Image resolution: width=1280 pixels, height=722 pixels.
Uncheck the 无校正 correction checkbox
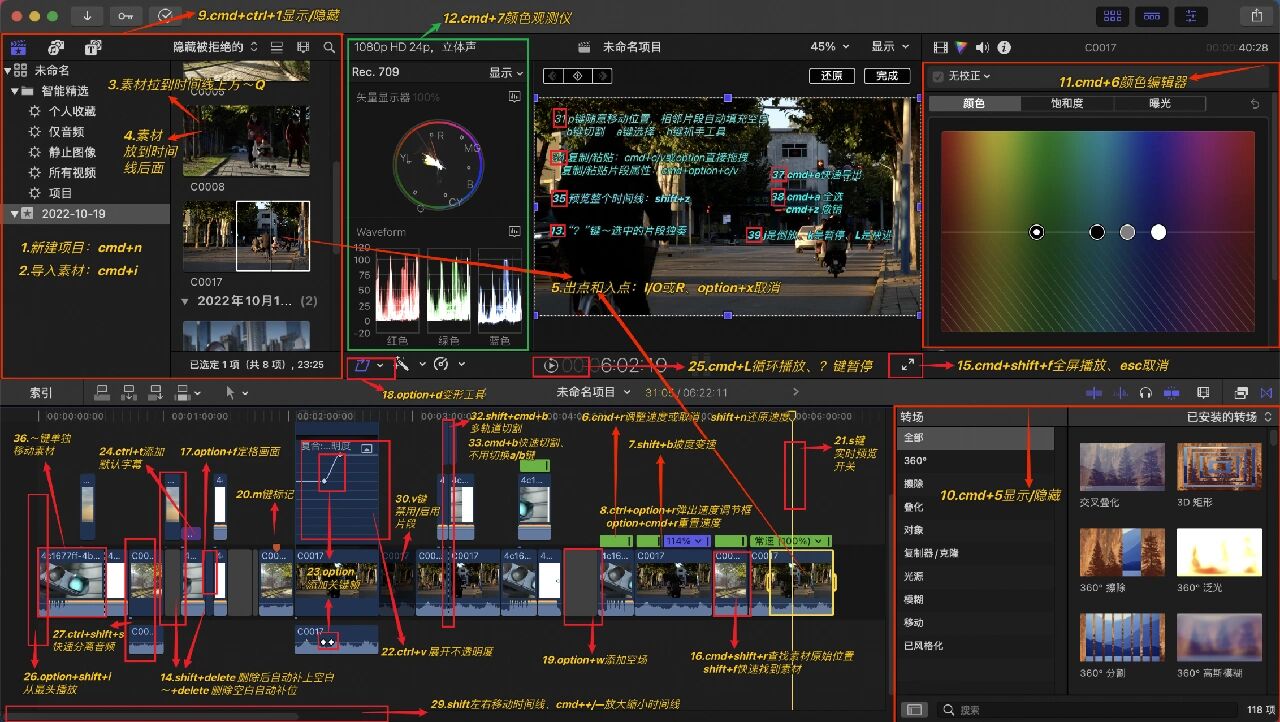point(936,76)
